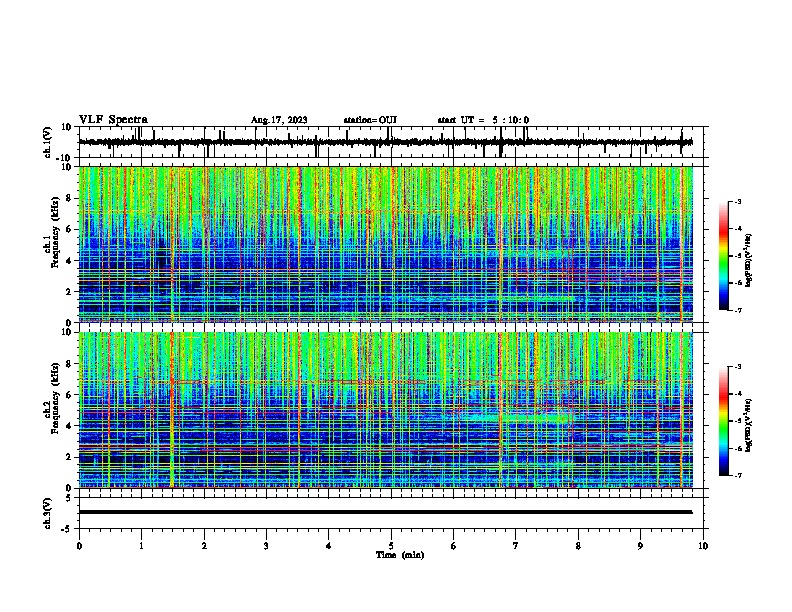
Task: Click the "10" tick on Time axis
Action: point(703,546)
